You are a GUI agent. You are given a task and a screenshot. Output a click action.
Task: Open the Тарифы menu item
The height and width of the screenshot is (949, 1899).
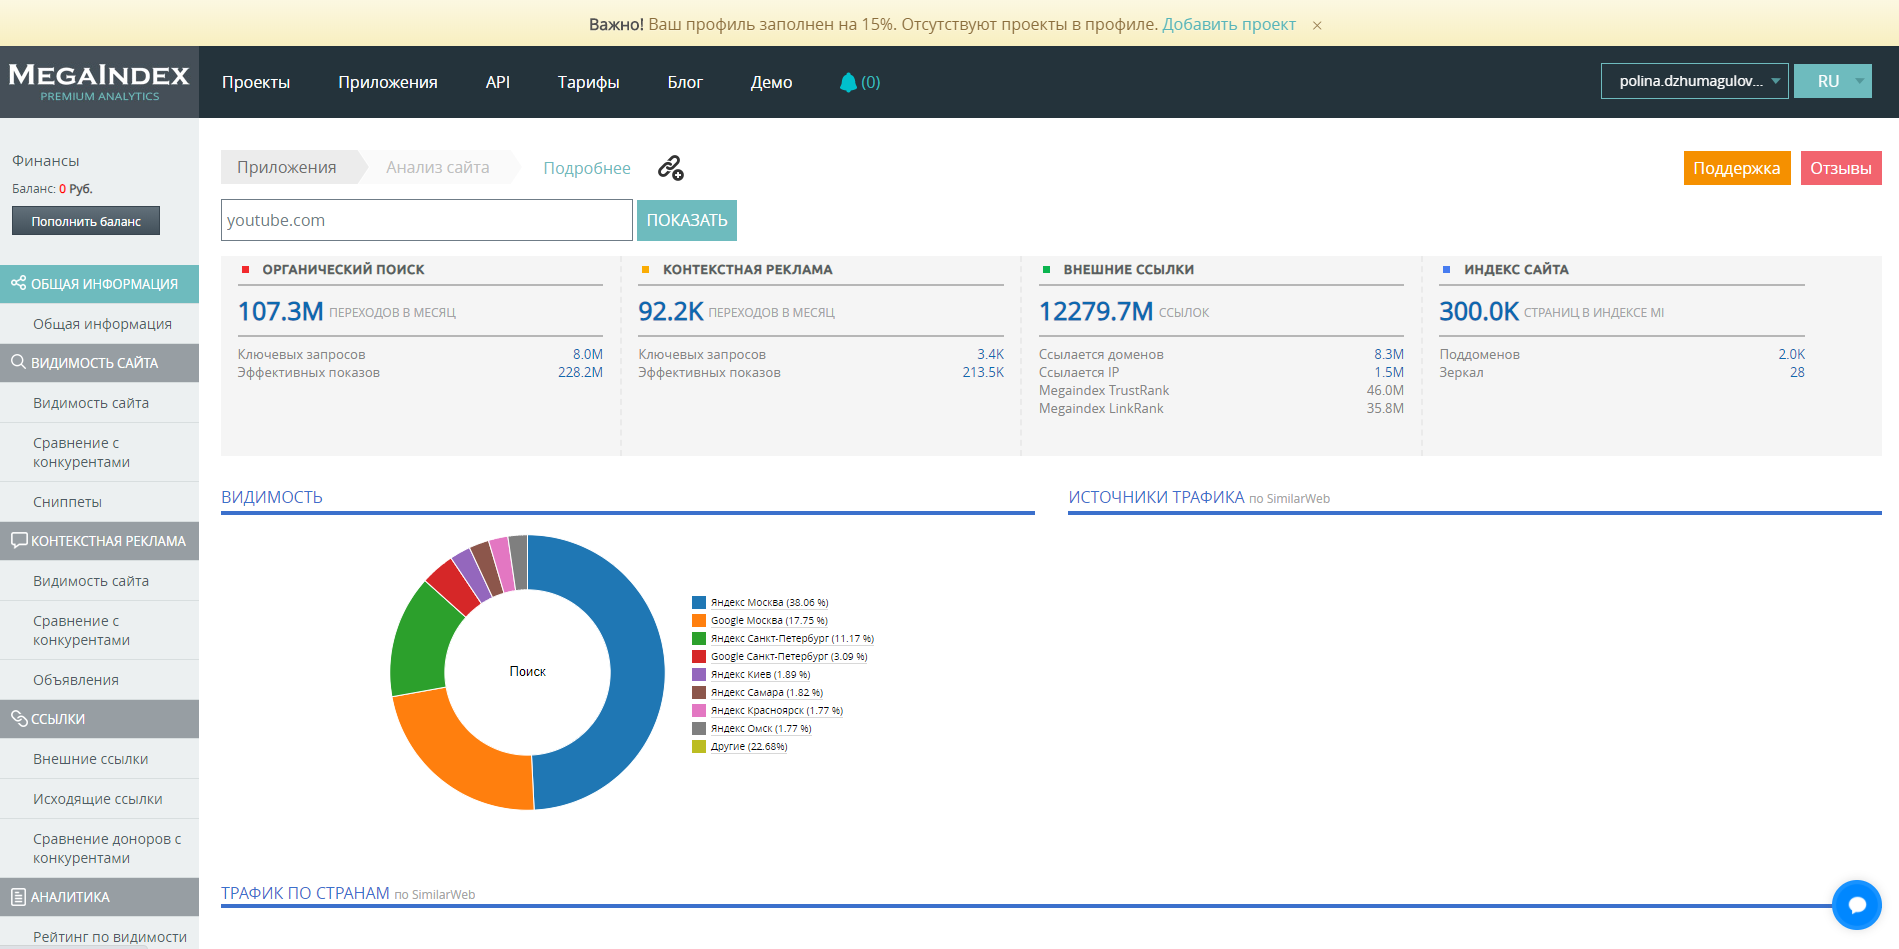tap(589, 82)
